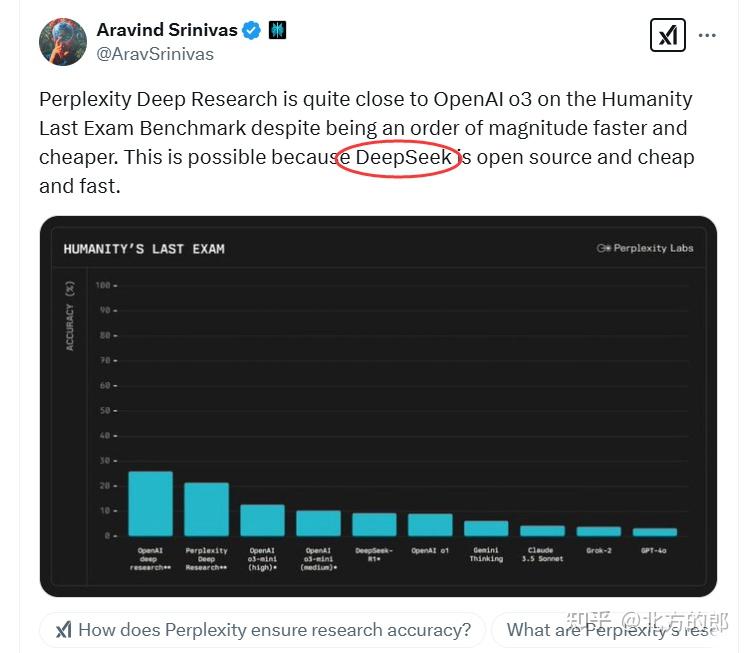Image resolution: width=748 pixels, height=653 pixels.
Task: Select the "What are Perplexity's" suggestion chip
Action: [x=610, y=630]
